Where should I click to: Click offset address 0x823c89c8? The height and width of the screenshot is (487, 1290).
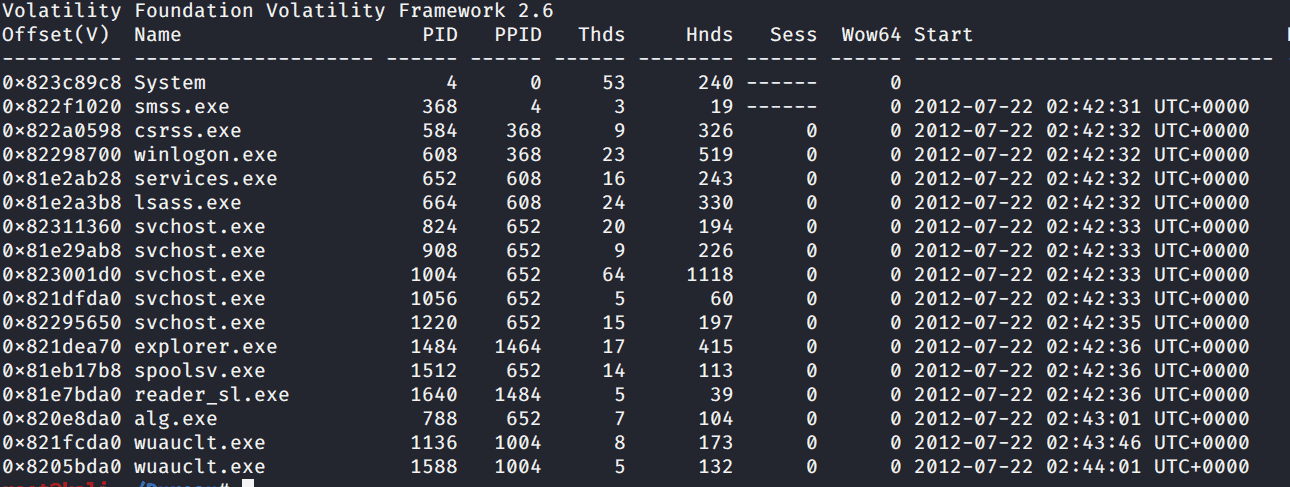(62, 83)
